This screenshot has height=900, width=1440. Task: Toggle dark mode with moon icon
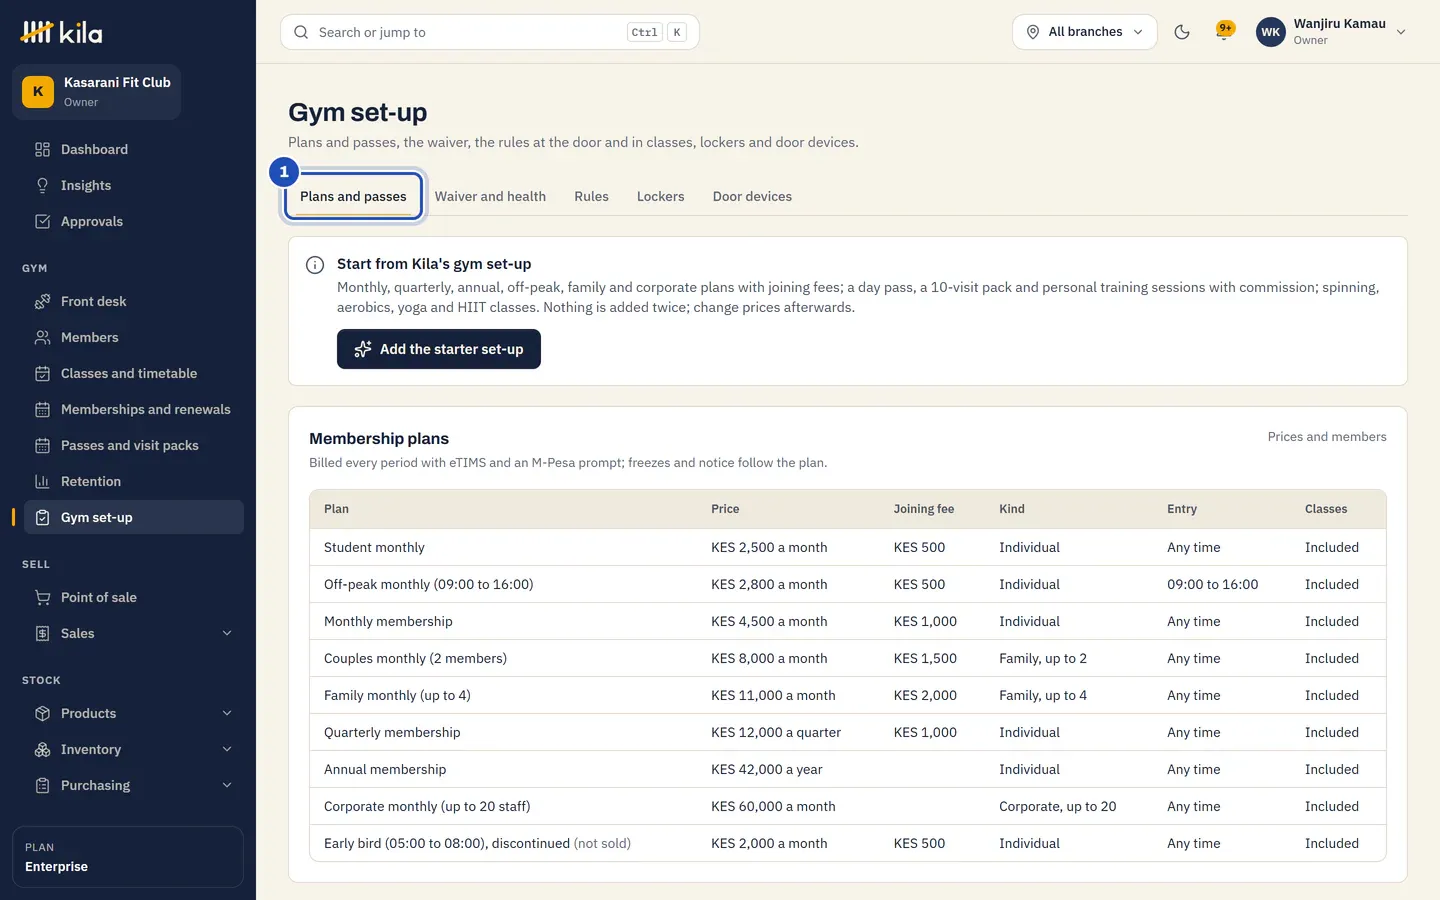[1182, 32]
